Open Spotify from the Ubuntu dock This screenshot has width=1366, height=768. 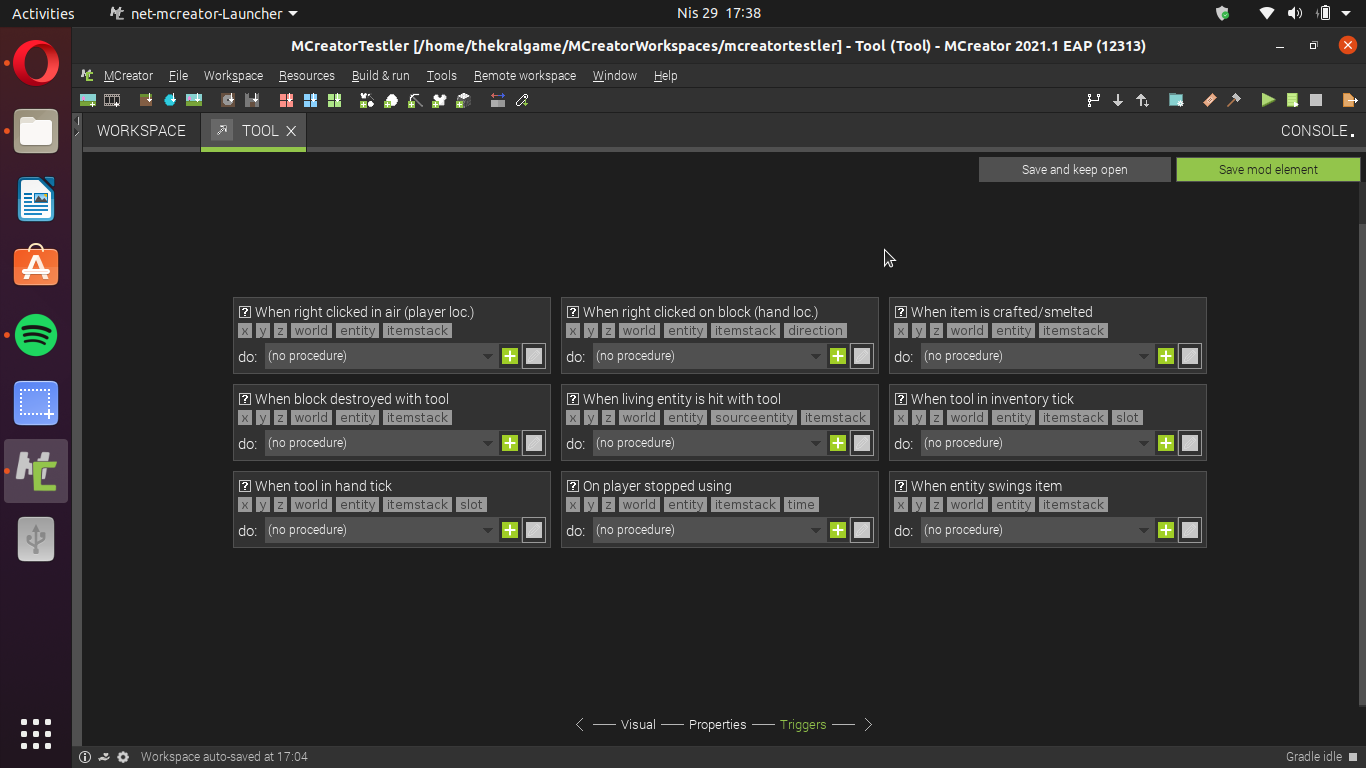[36, 335]
